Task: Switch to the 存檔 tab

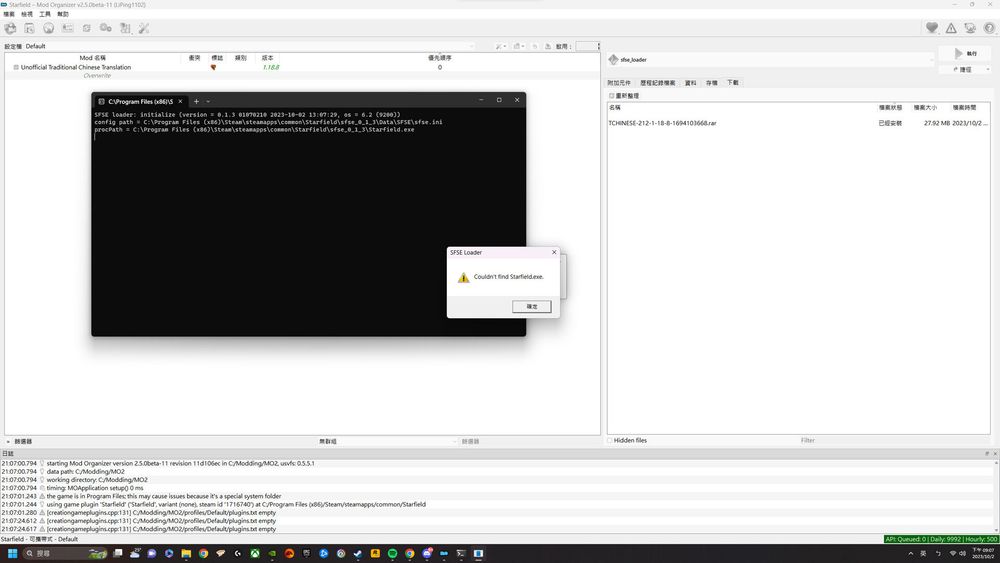Action: pyautogui.click(x=711, y=83)
